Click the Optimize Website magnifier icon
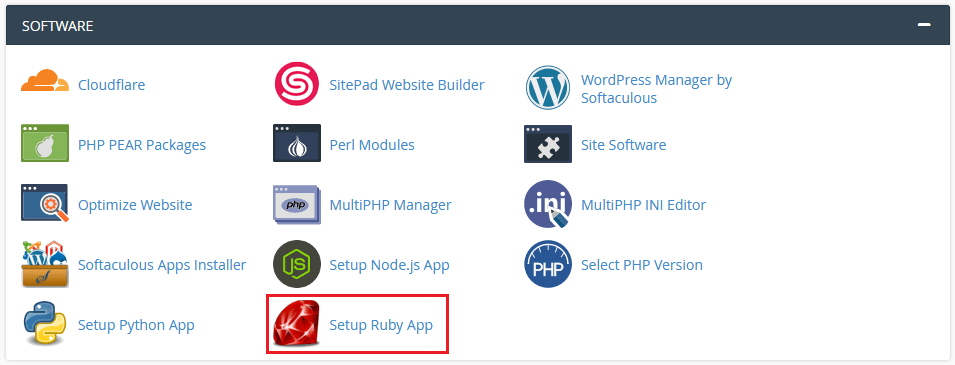This screenshot has width=955, height=365. tap(44, 203)
